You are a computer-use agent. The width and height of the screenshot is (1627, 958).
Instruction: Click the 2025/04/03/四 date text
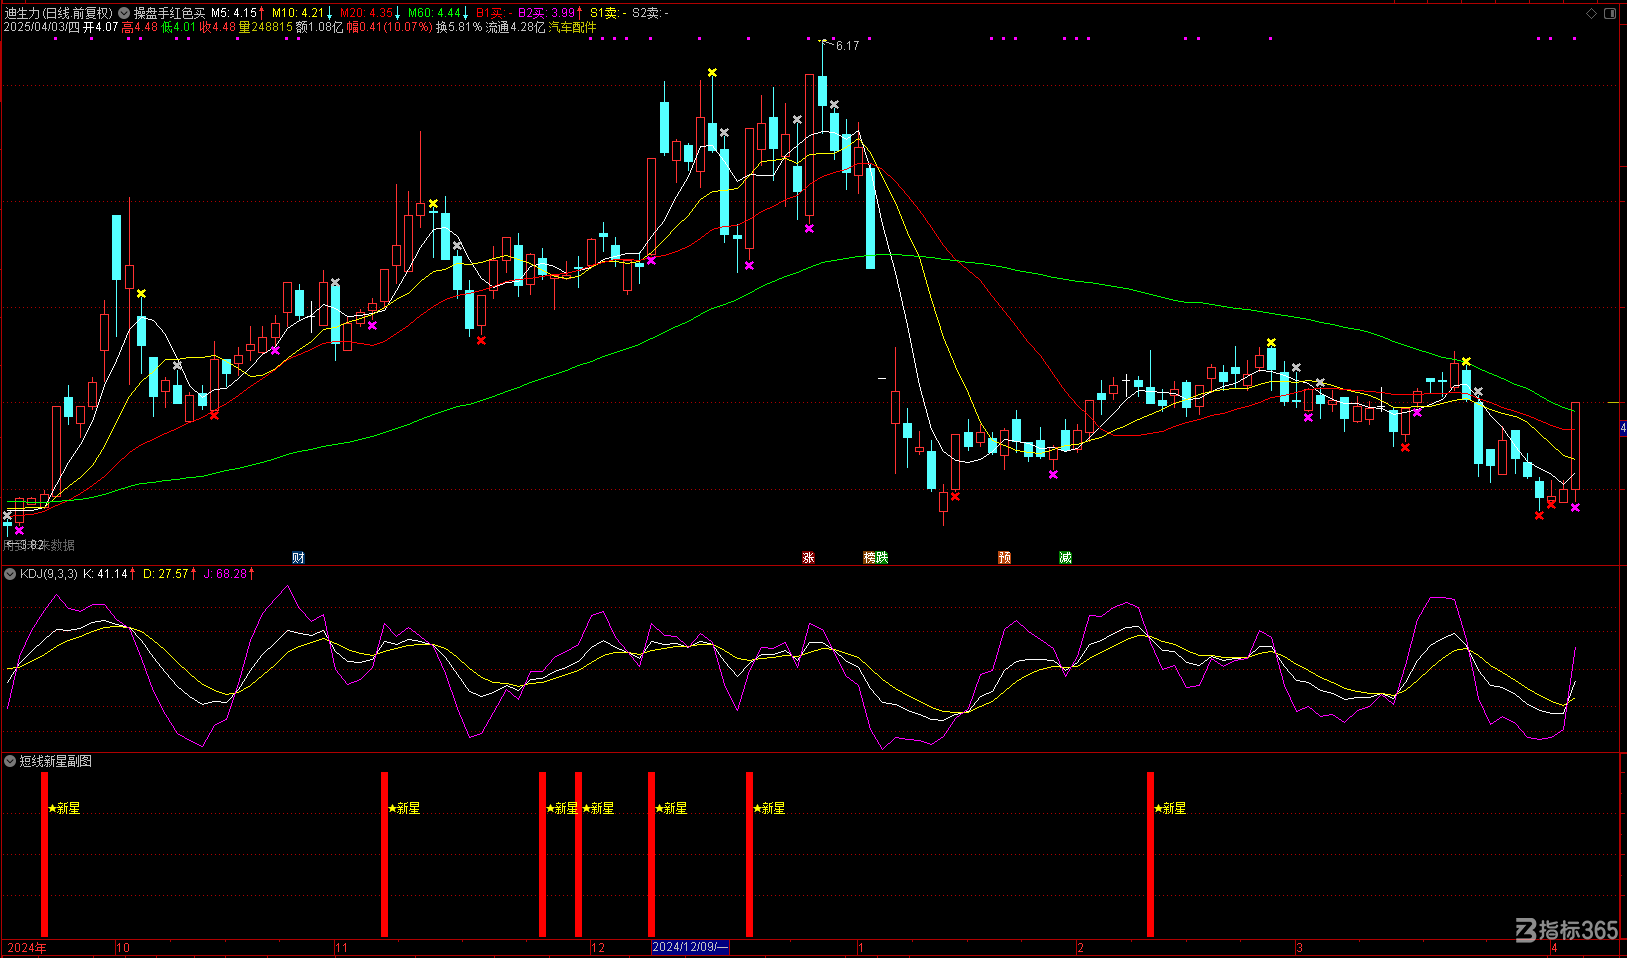tap(41, 27)
